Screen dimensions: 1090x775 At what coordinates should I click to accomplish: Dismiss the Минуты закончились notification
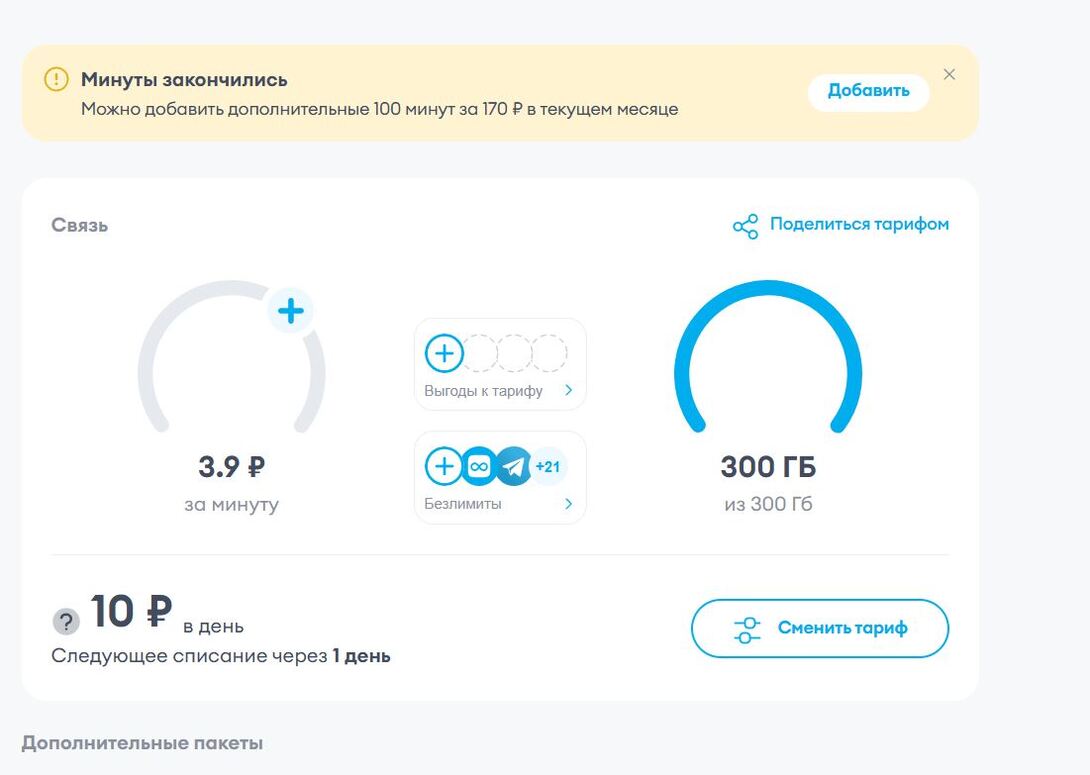[x=949, y=75]
